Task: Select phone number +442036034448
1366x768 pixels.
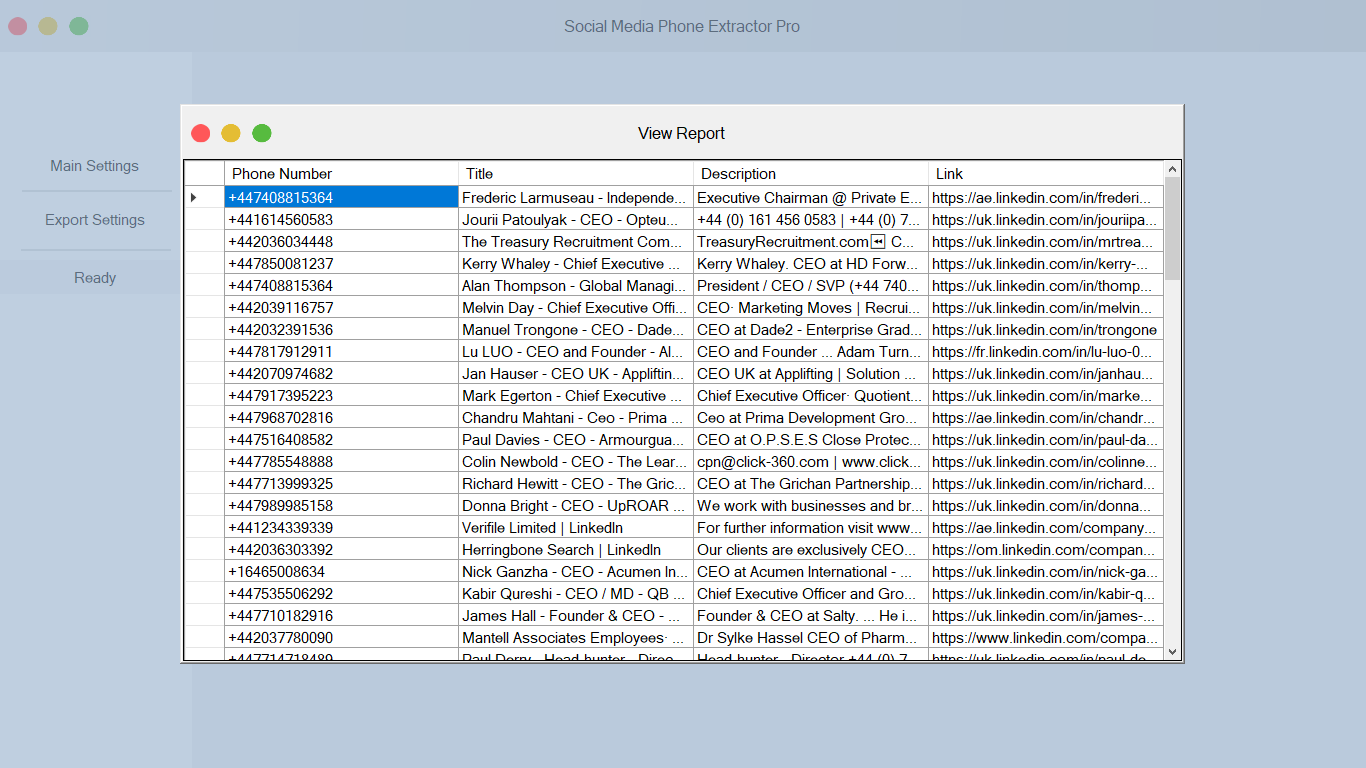Action: tap(341, 242)
